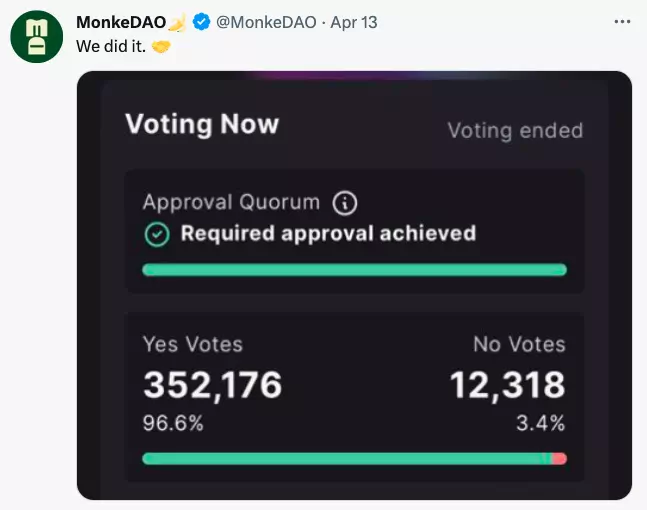Click the 12,318 No Votes count

[x=507, y=385]
